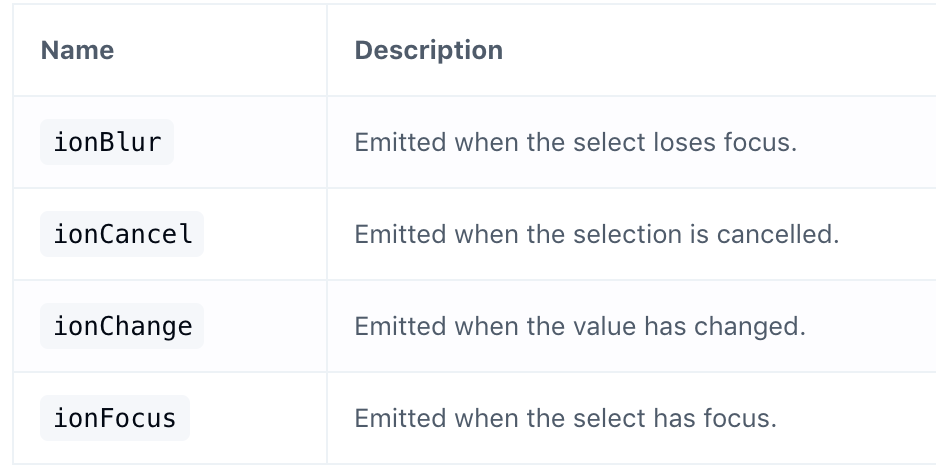Click the ionBlur event description text

point(575,142)
